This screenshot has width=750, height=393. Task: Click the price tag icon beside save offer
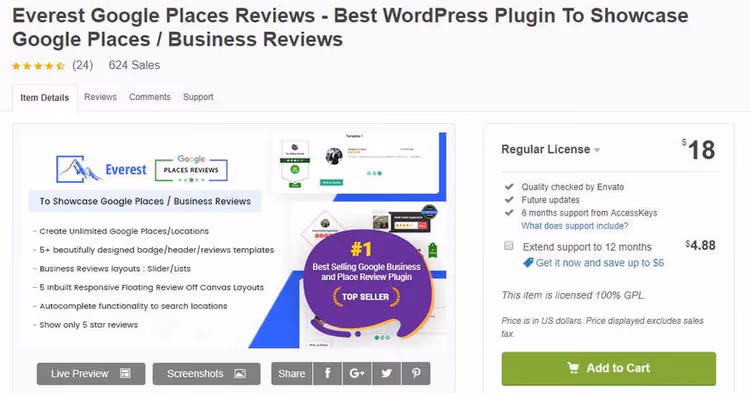click(x=528, y=262)
